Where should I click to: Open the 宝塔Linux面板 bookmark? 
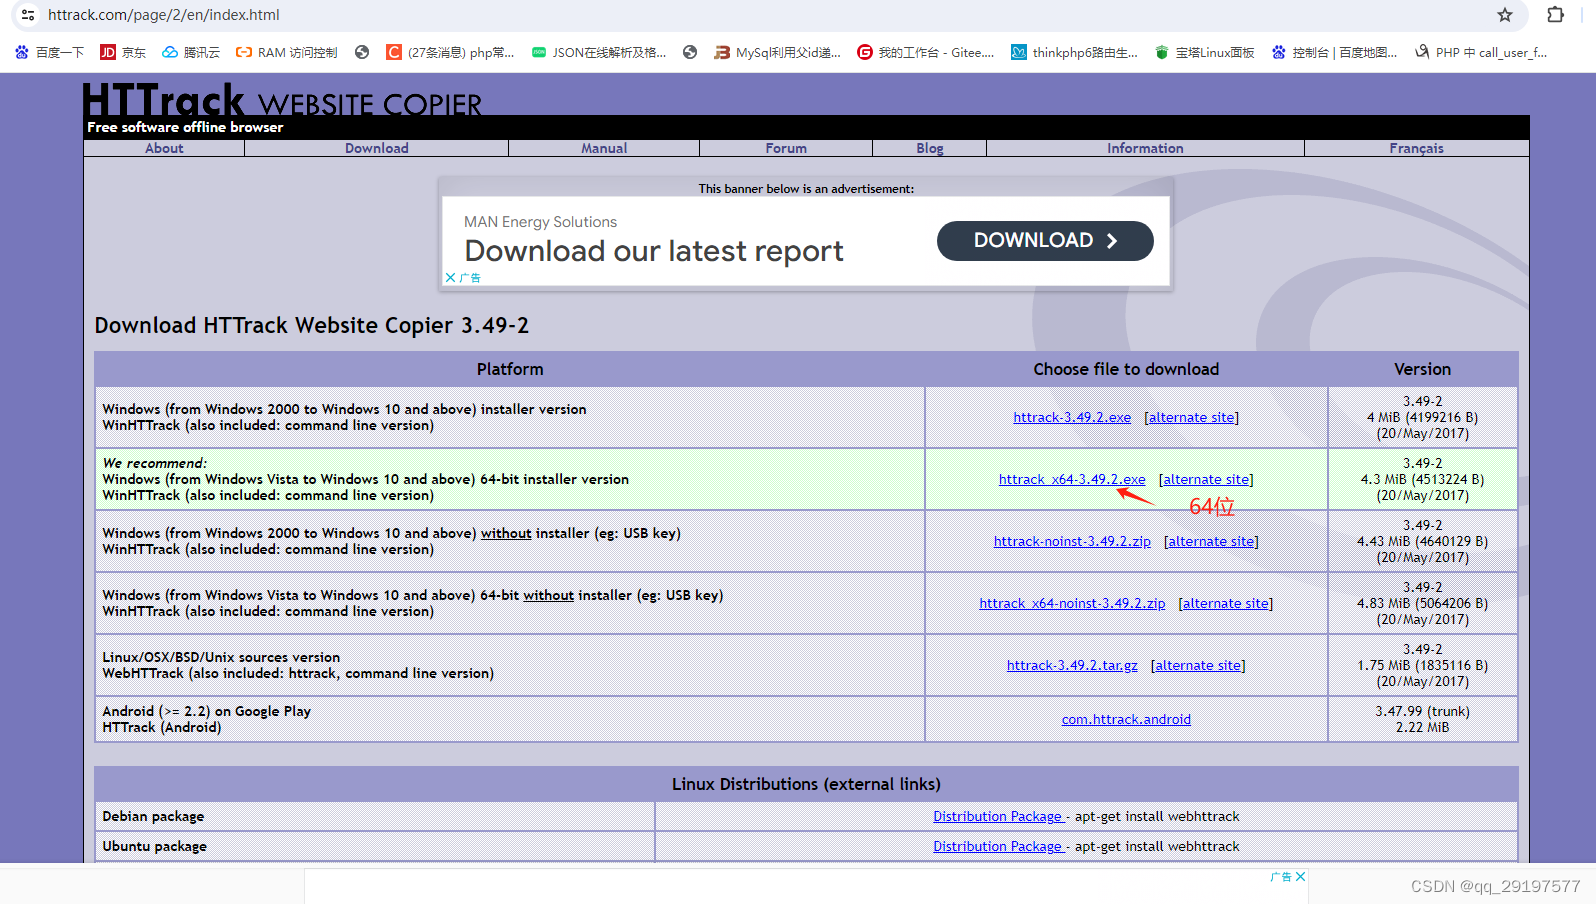[1205, 52]
